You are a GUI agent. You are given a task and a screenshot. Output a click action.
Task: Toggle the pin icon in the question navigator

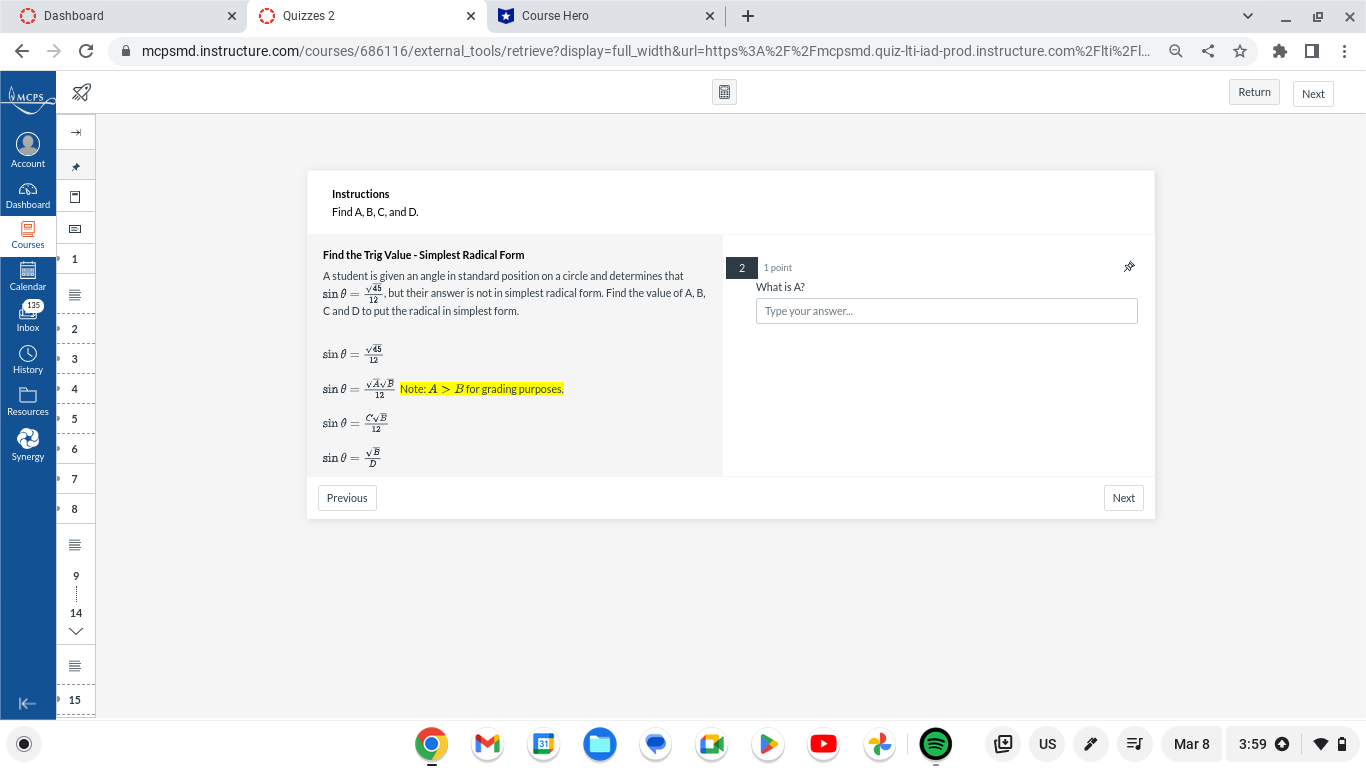tap(75, 164)
